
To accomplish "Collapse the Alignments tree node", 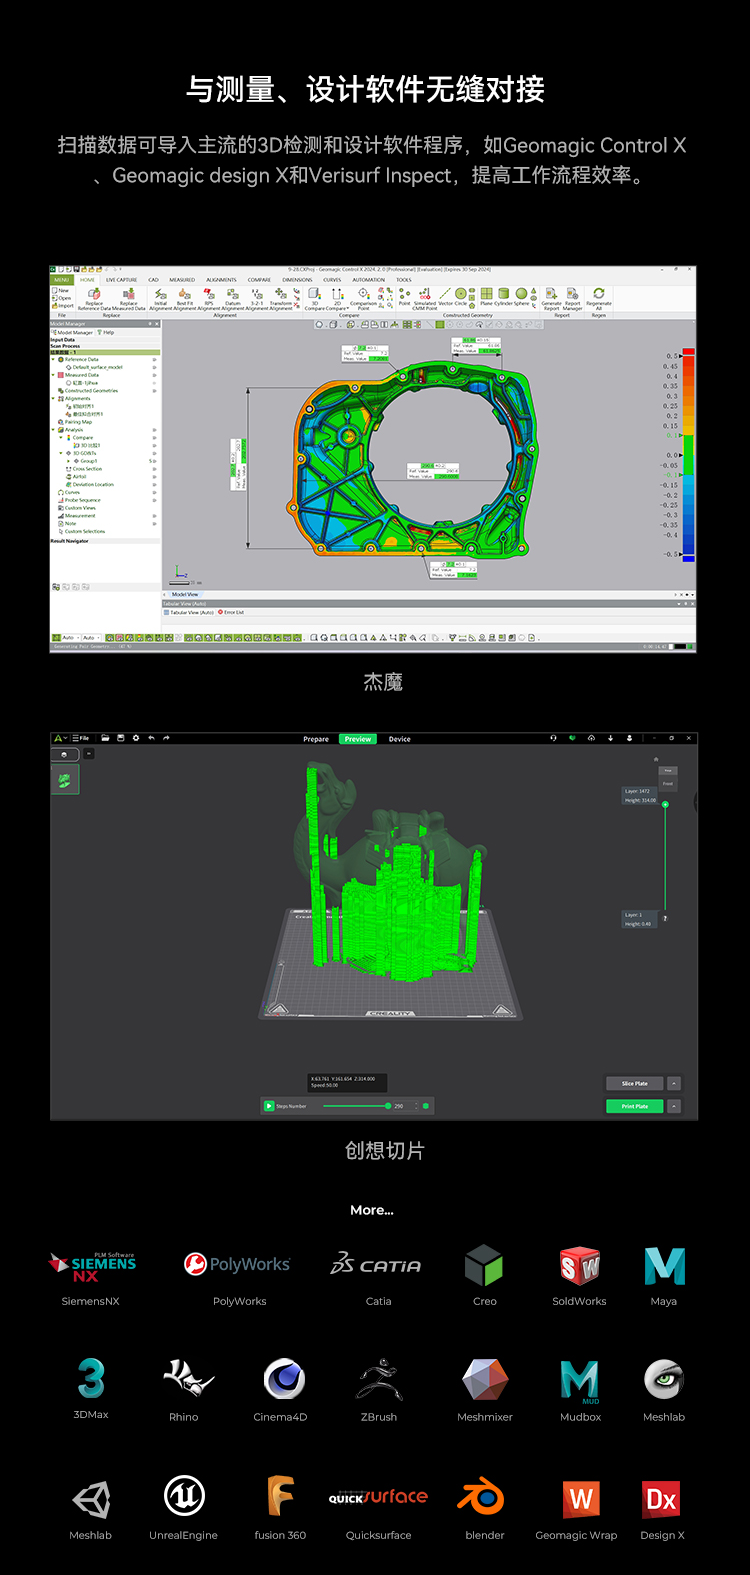I will click(x=54, y=398).
